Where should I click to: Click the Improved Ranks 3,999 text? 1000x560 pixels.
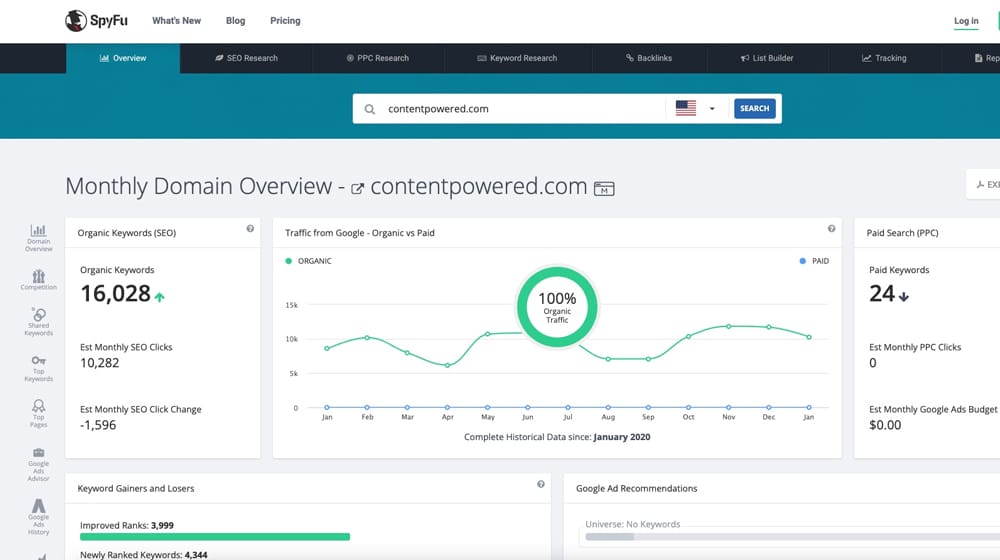(x=127, y=526)
